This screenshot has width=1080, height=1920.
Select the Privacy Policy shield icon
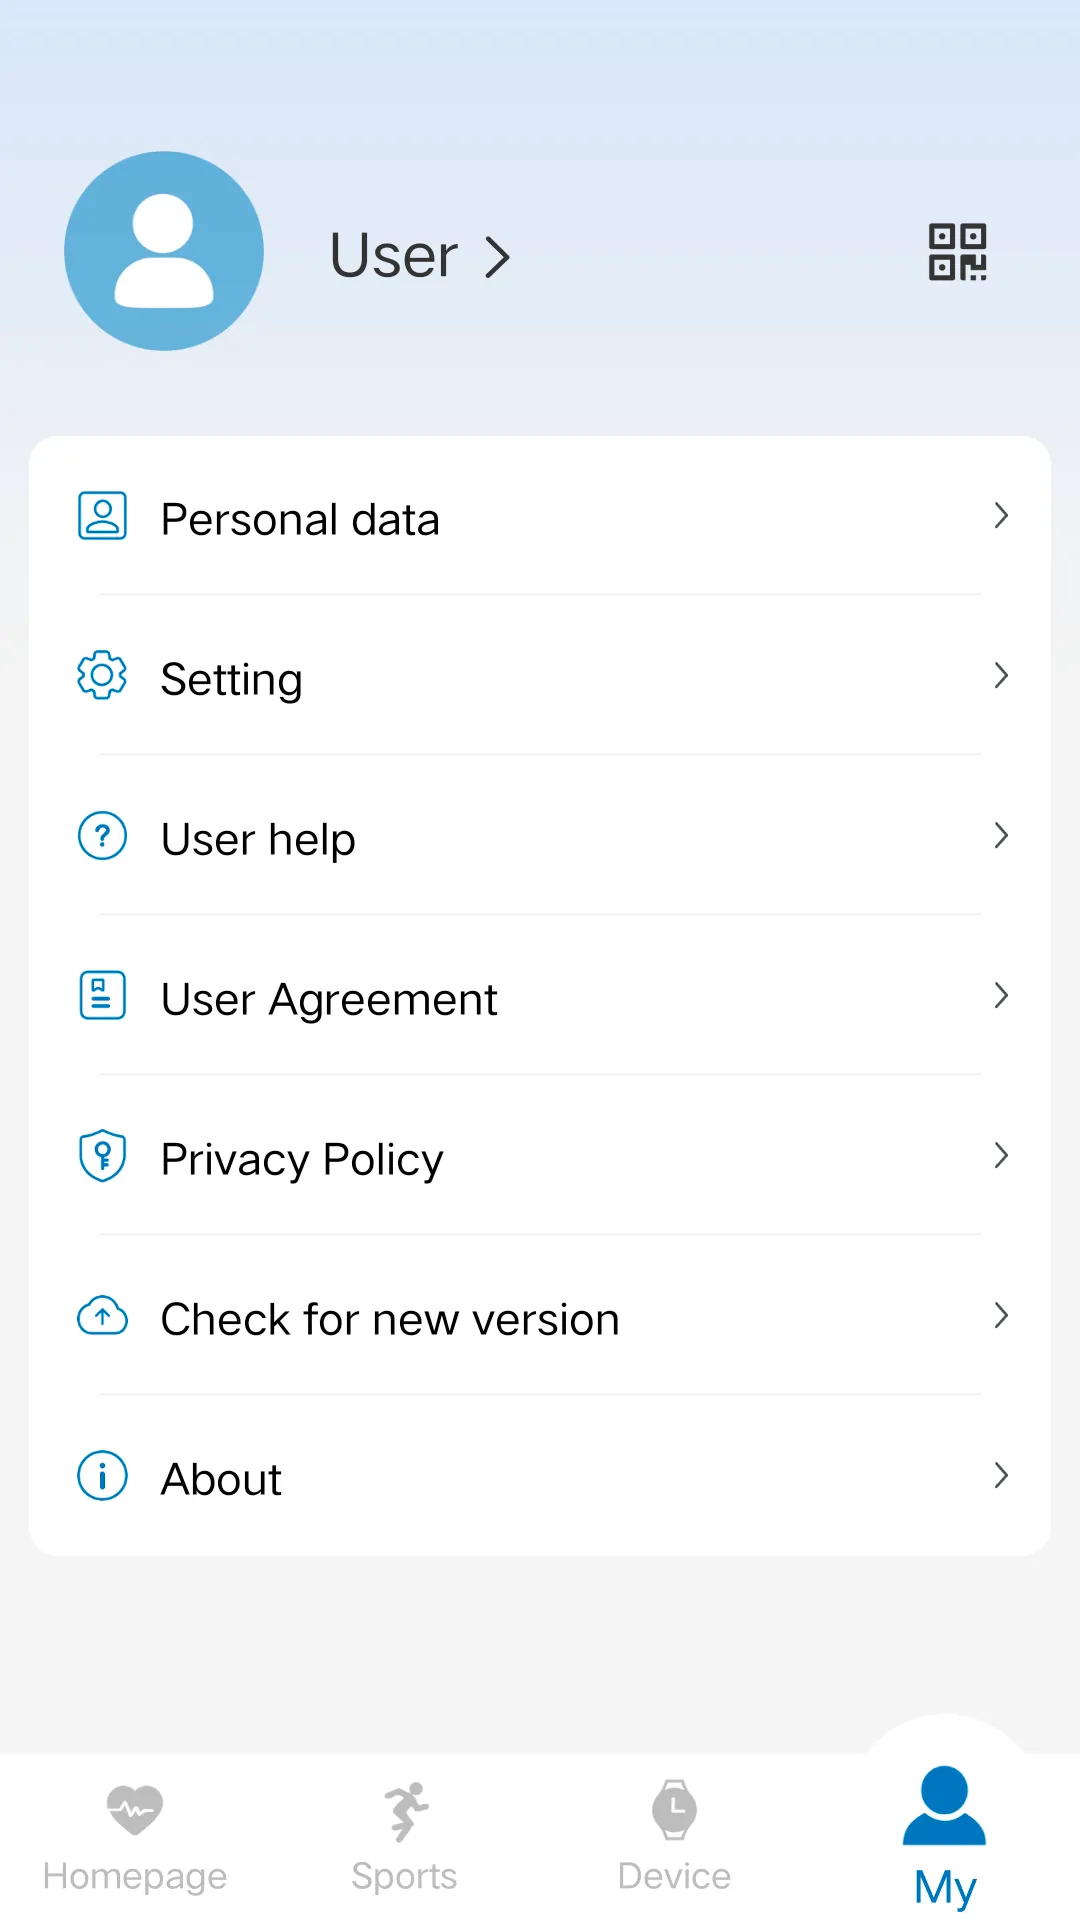pos(101,1156)
